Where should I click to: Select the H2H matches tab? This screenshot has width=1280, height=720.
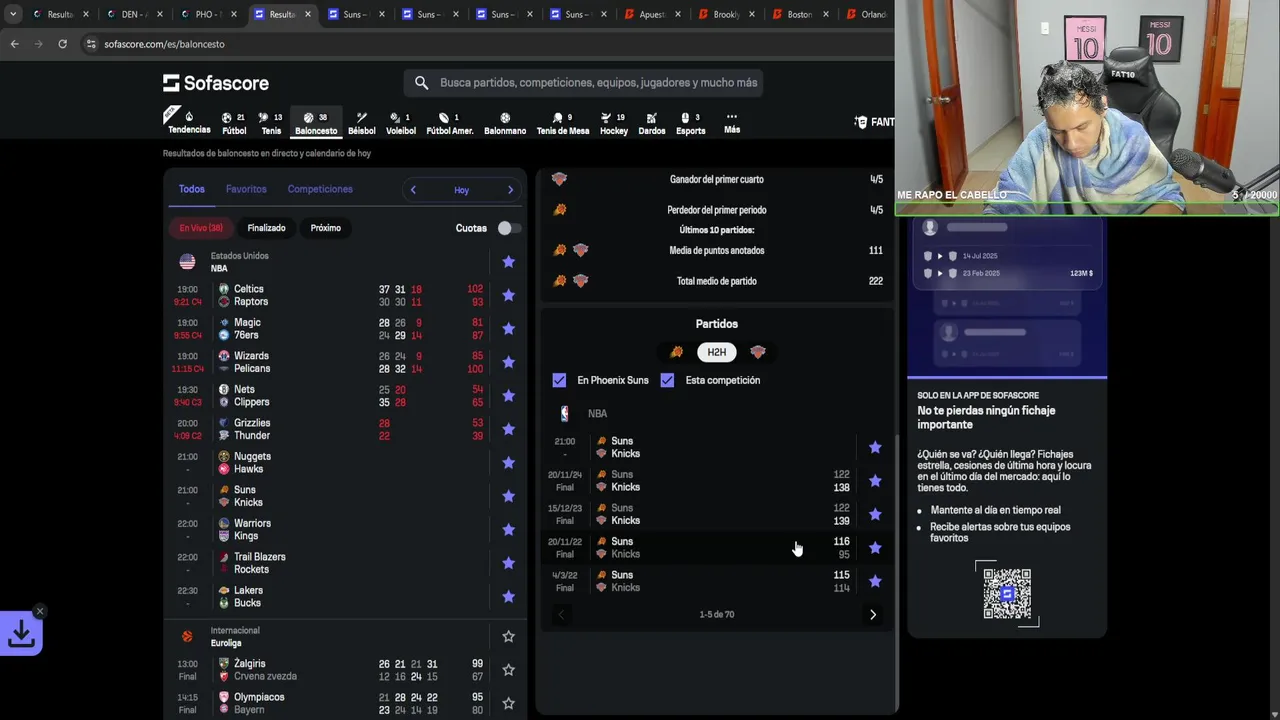click(716, 352)
